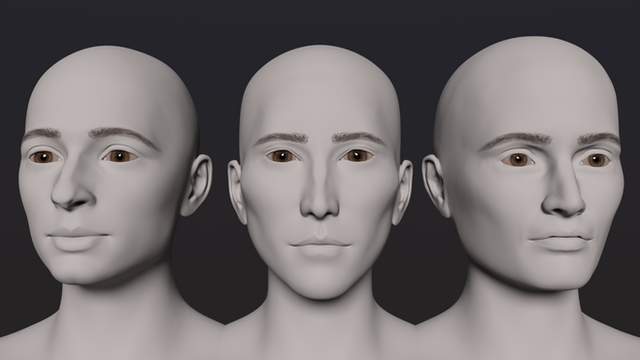The image size is (640, 360).
Task: Pick the left head's eye nearest the image edge
Action: point(44,157)
